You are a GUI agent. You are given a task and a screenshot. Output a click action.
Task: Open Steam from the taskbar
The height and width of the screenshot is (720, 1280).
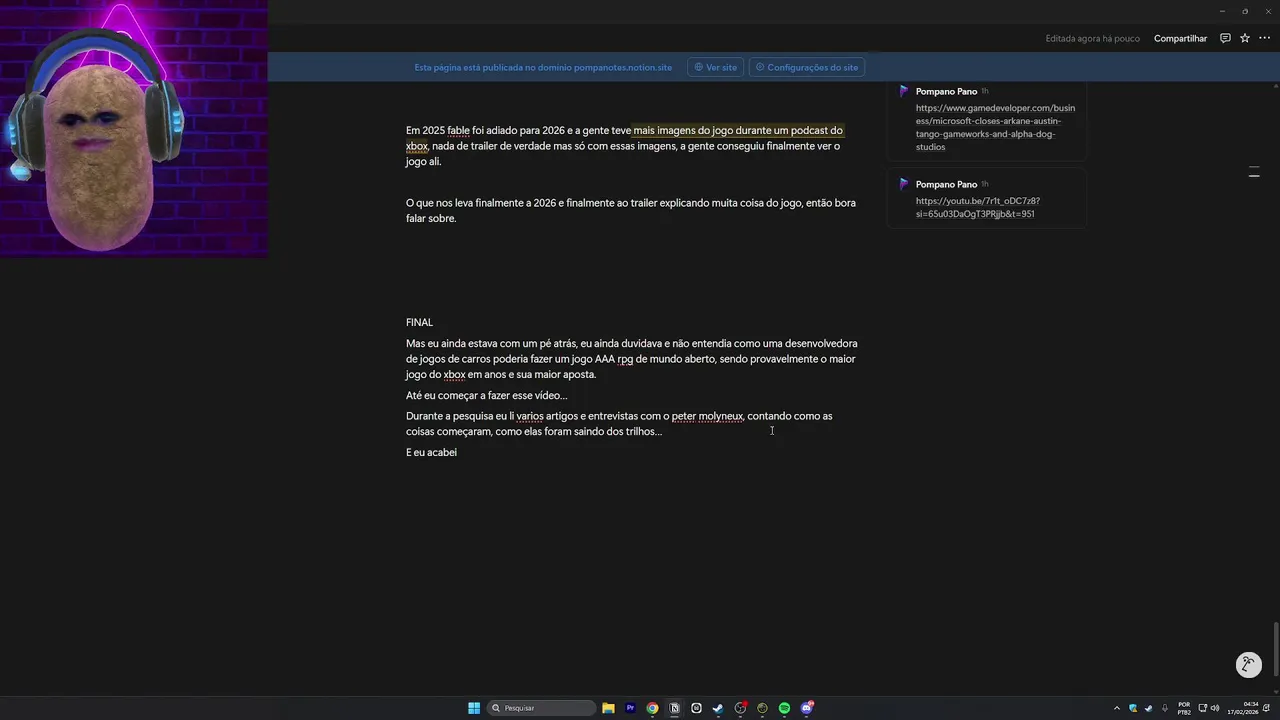click(x=718, y=708)
